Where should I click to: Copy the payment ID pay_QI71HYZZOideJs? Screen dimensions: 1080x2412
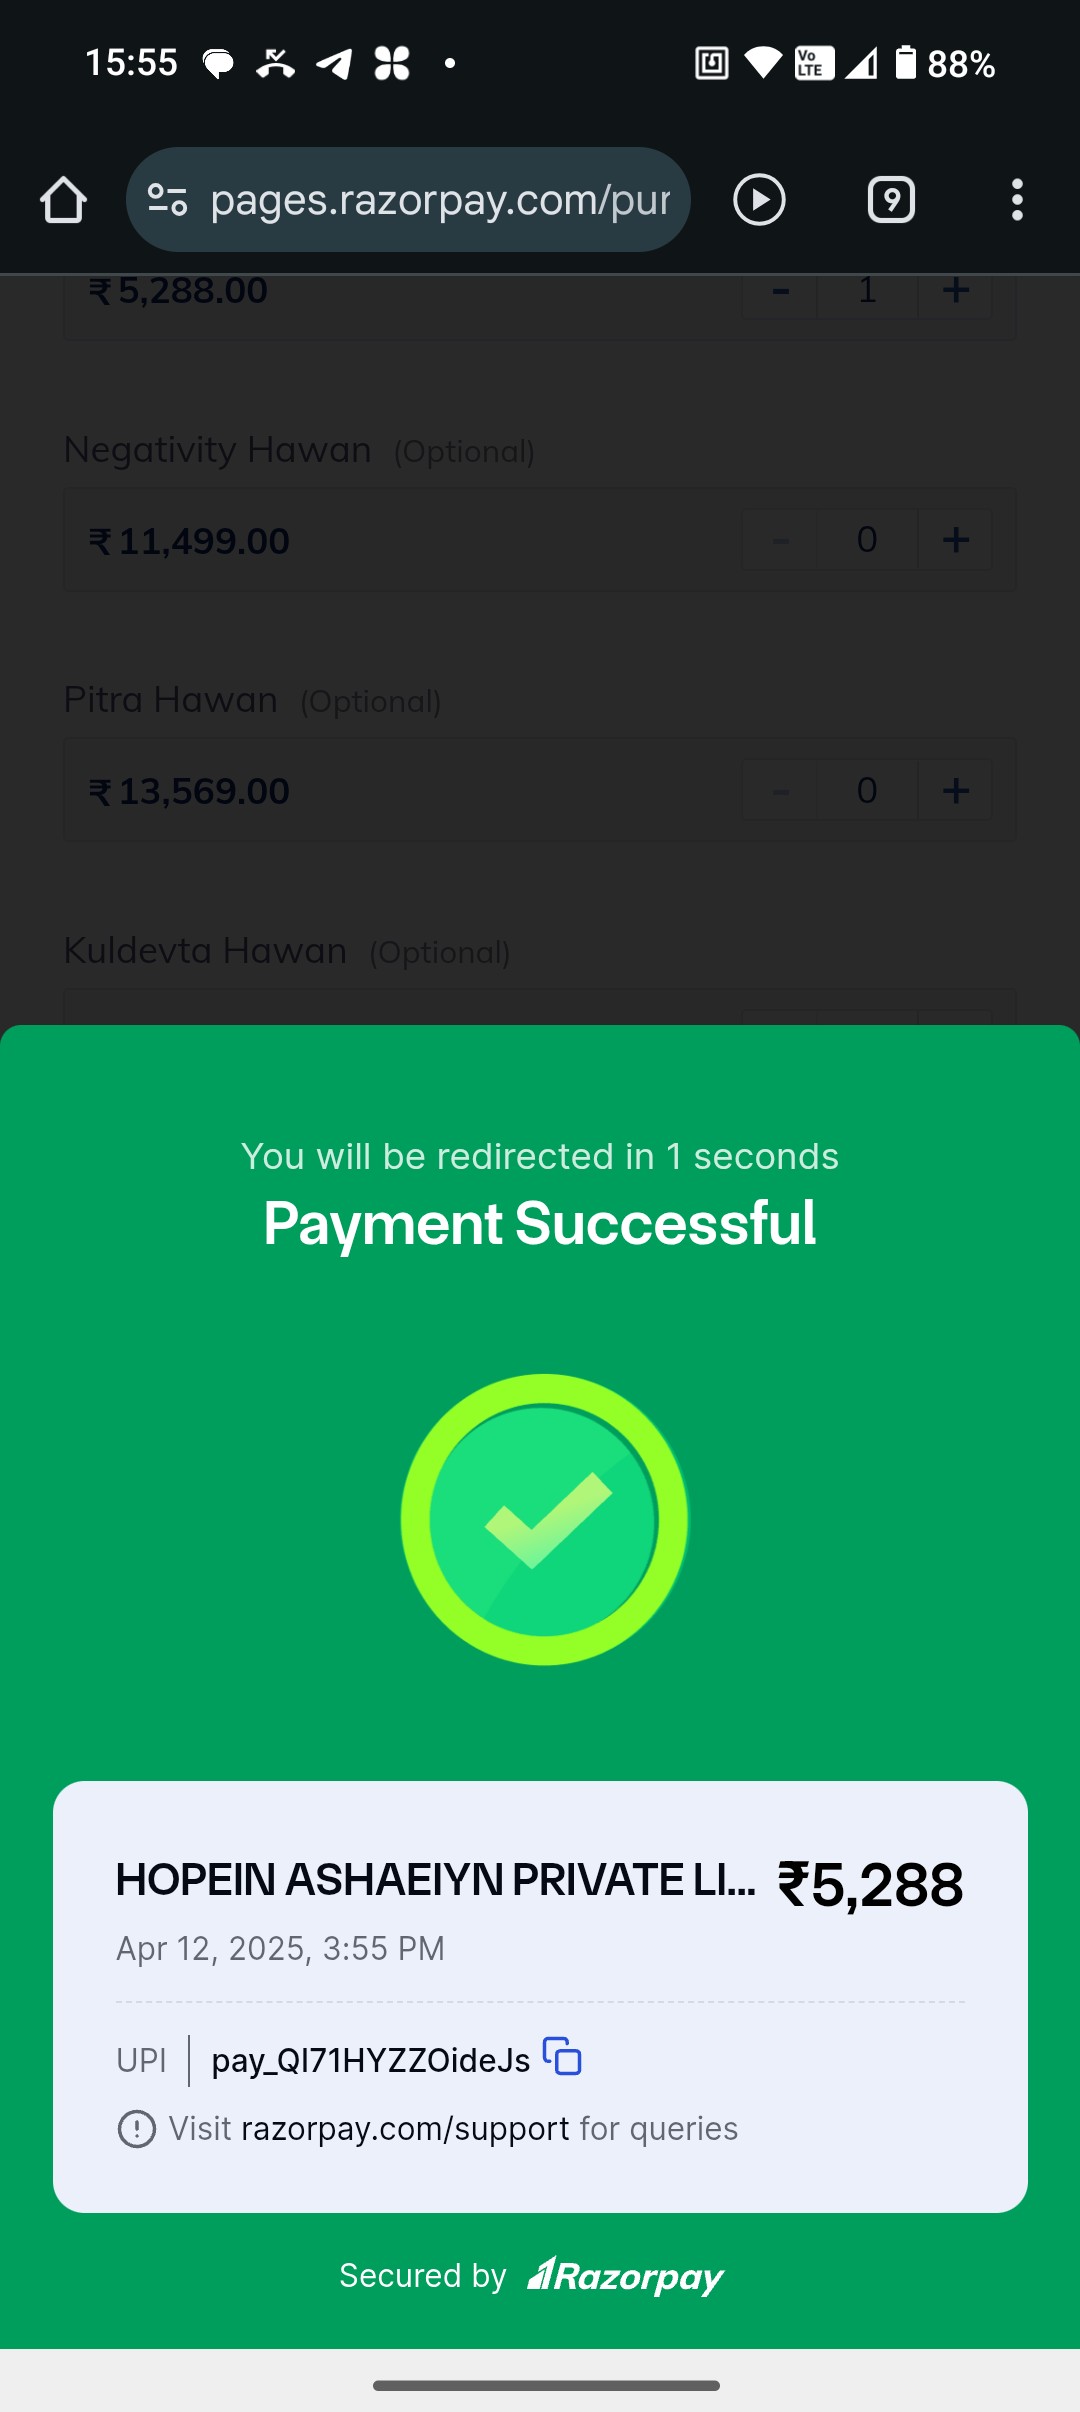coord(562,2056)
